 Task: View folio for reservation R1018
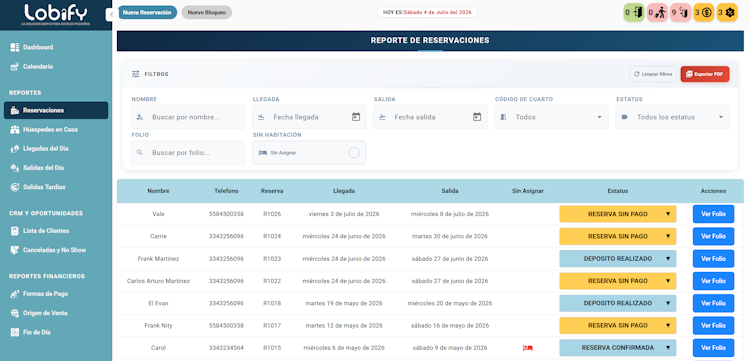[713, 303]
